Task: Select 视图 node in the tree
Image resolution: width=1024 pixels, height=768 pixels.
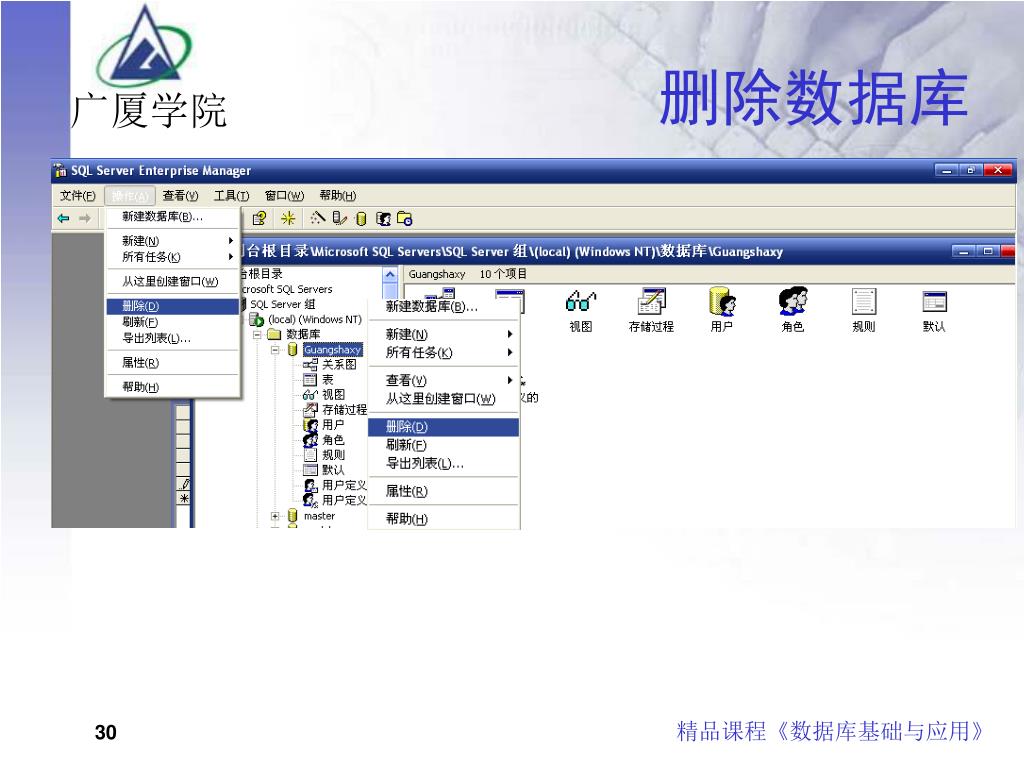Action: point(334,394)
